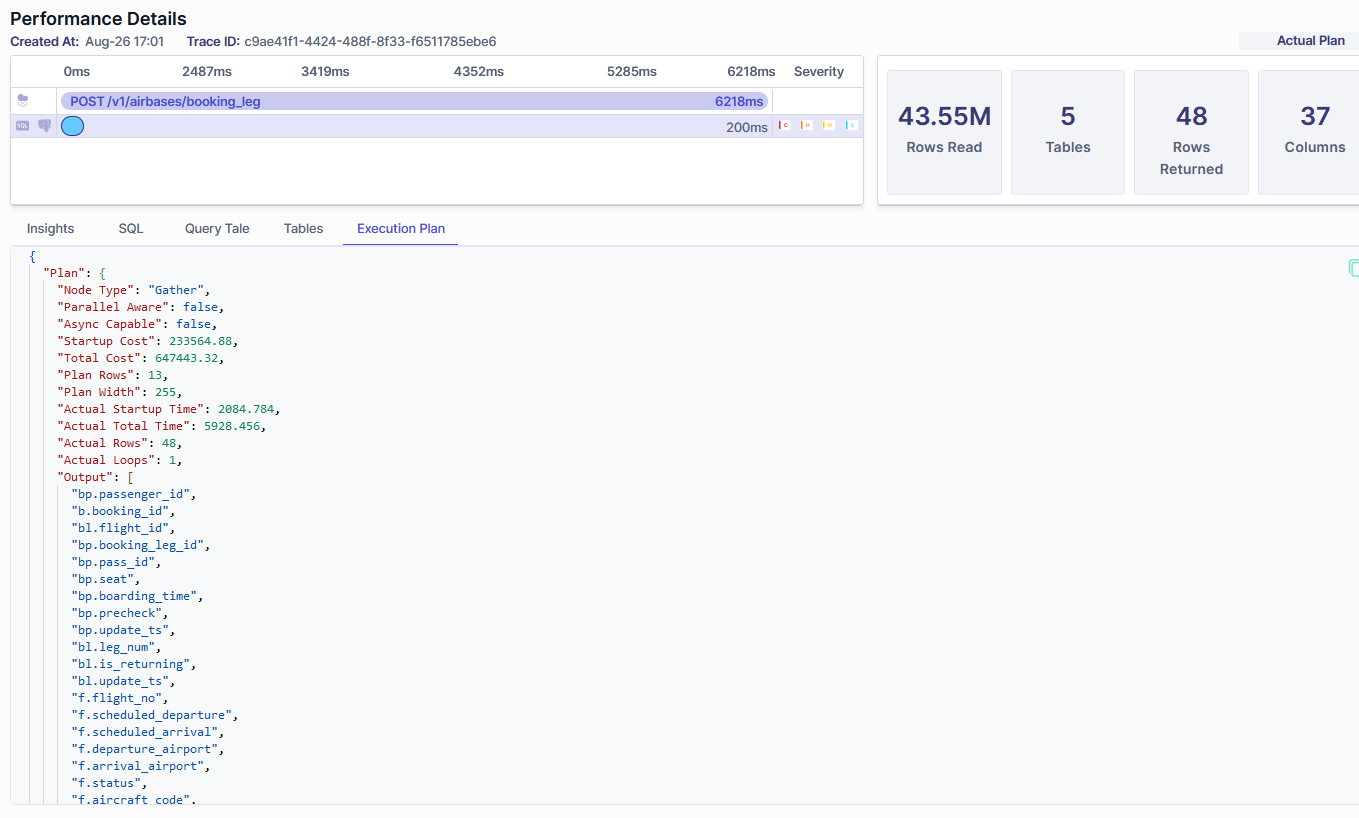Click the 200ms span duration
Screen dimensions: 1359x818
coord(747,127)
